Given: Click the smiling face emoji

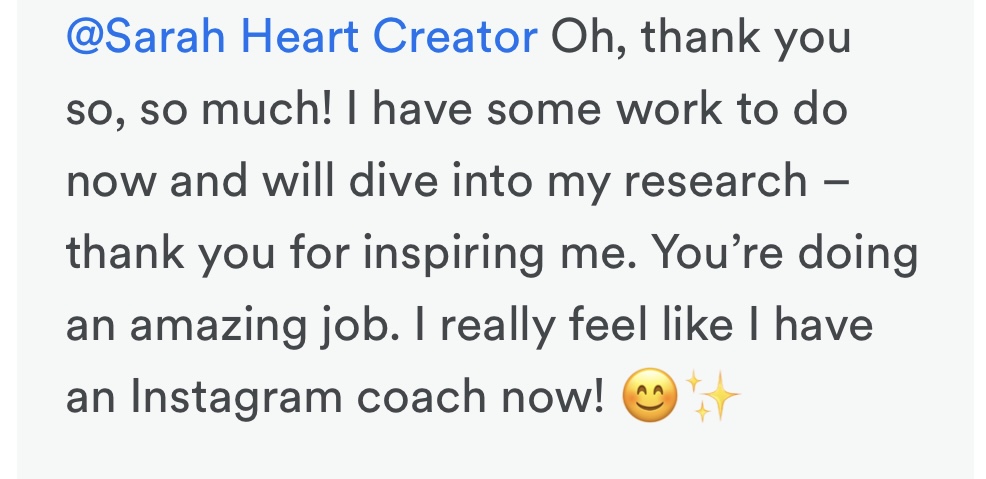Looking at the screenshot, I should coord(650,394).
